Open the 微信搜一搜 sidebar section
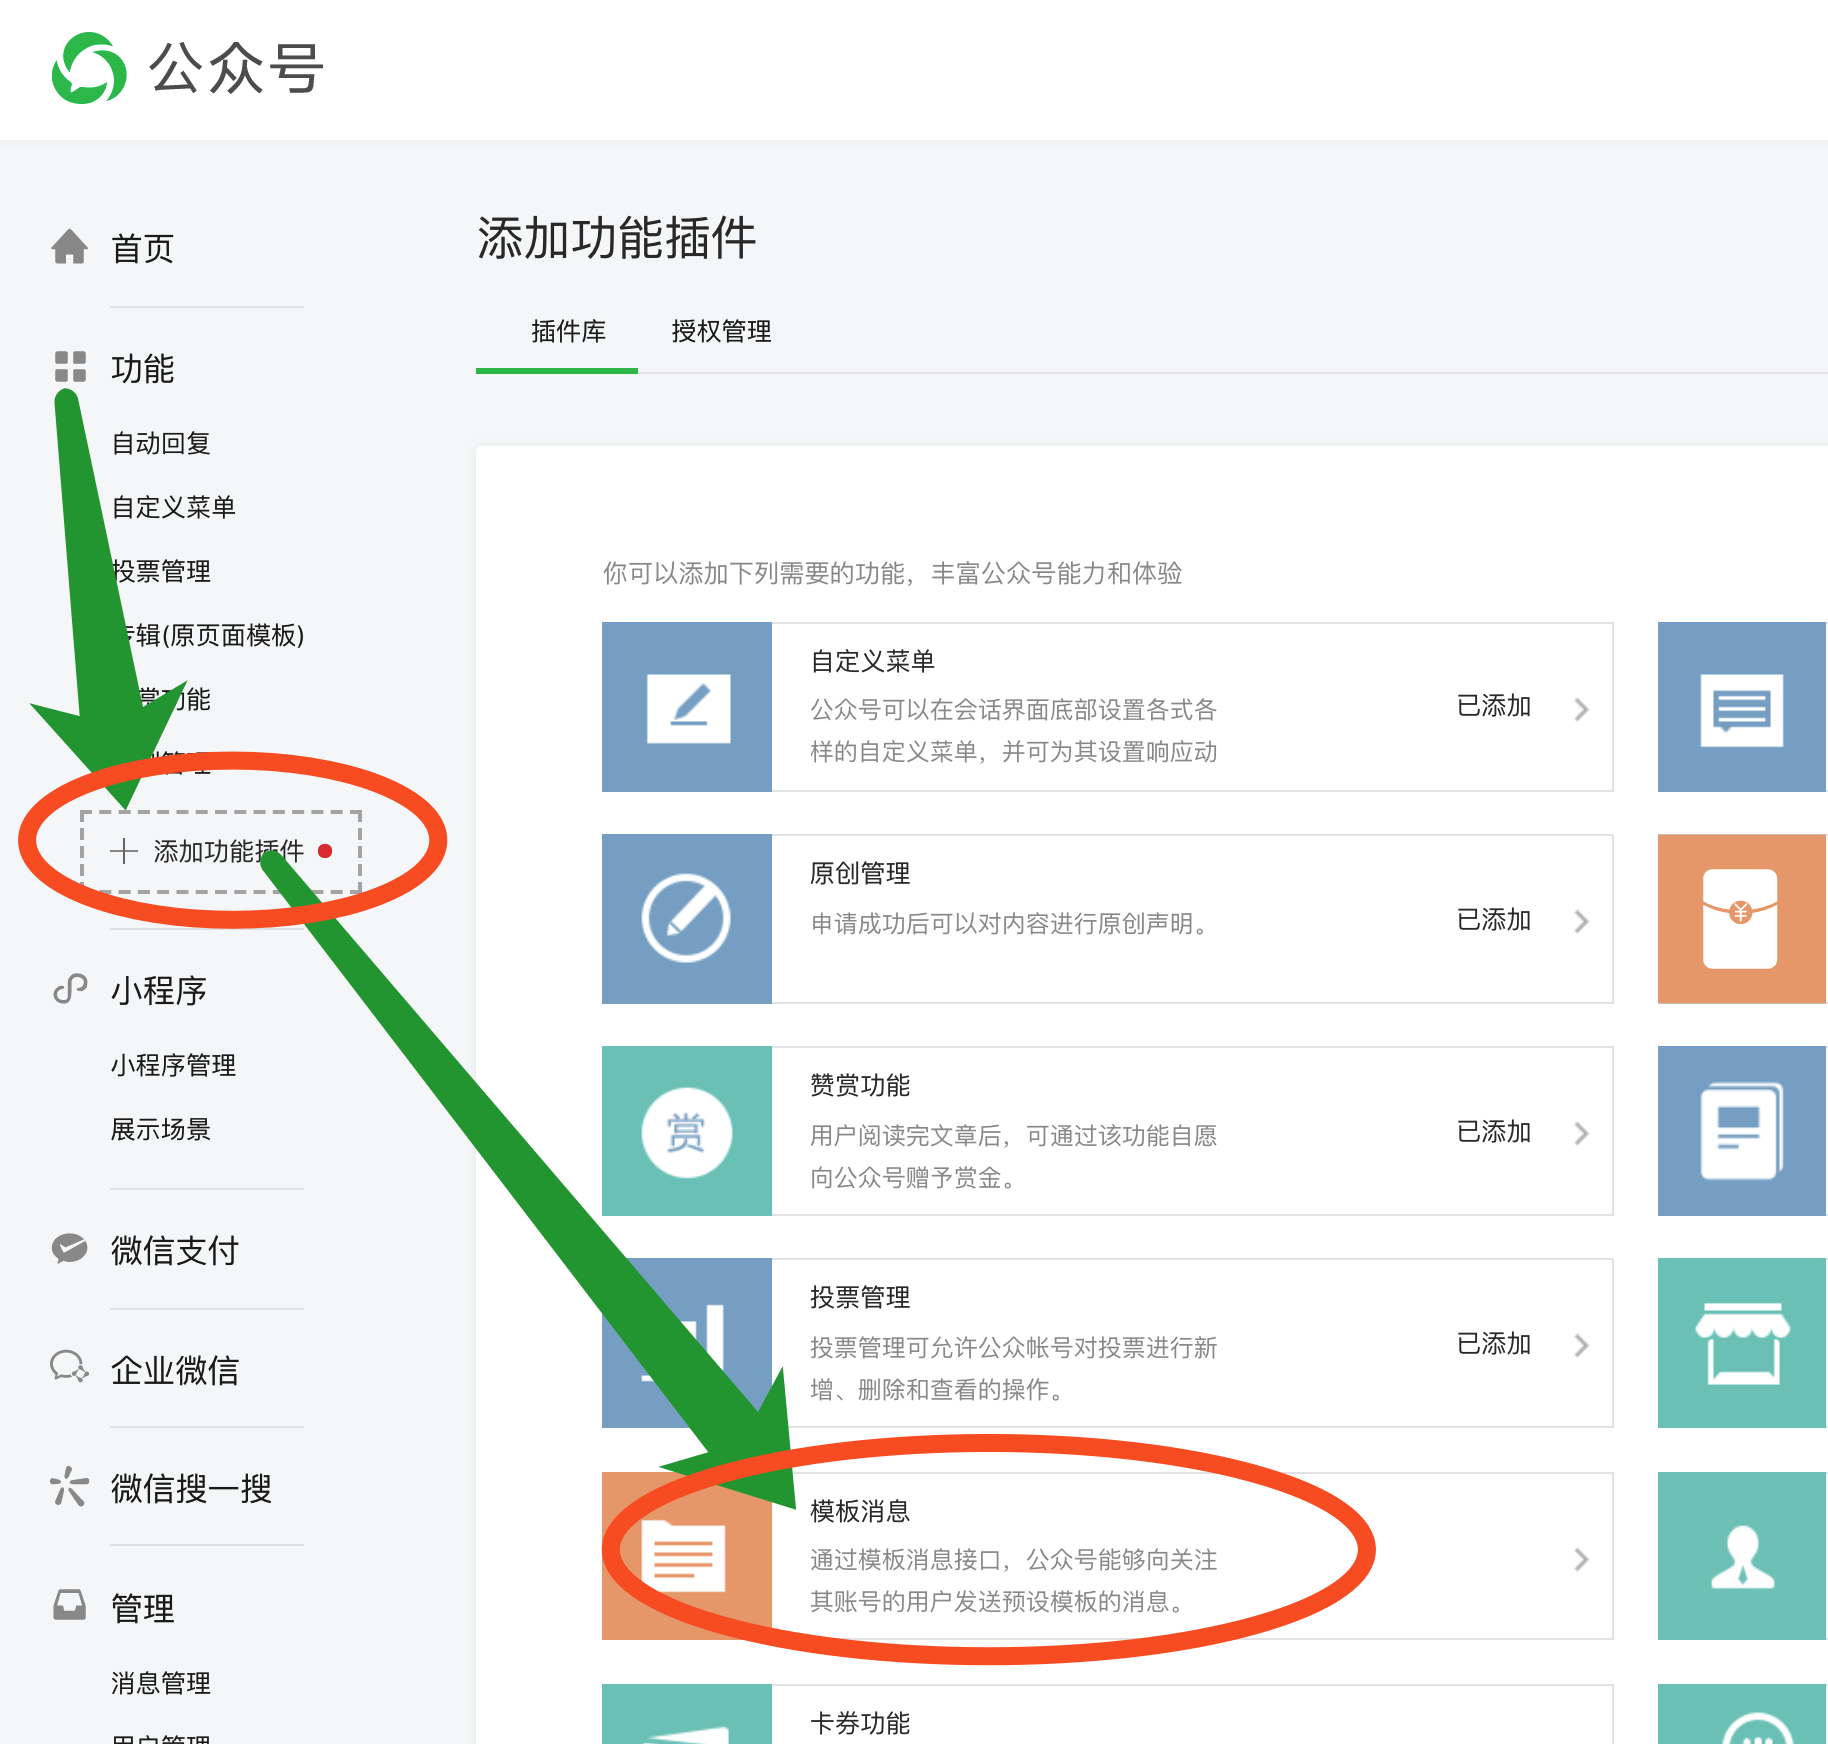This screenshot has height=1744, width=1828. pos(191,1488)
